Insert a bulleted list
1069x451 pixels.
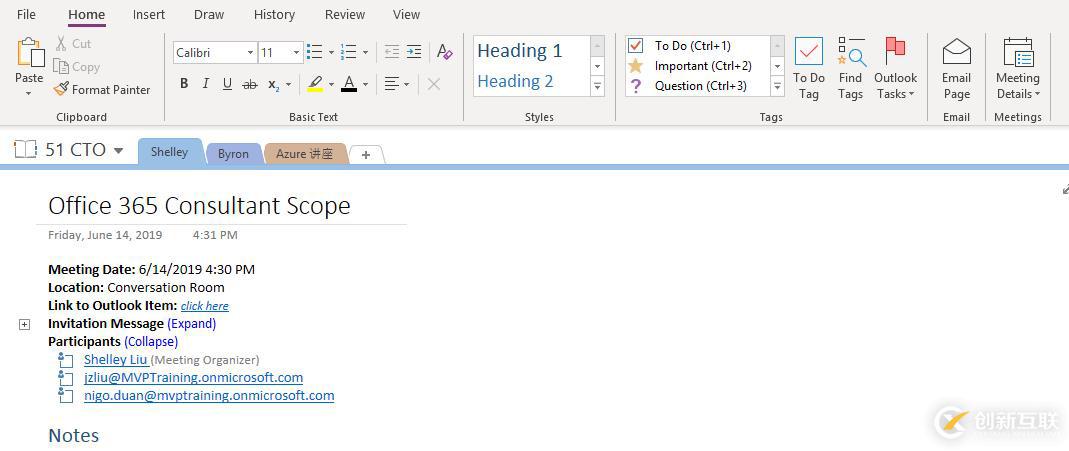[x=315, y=52]
